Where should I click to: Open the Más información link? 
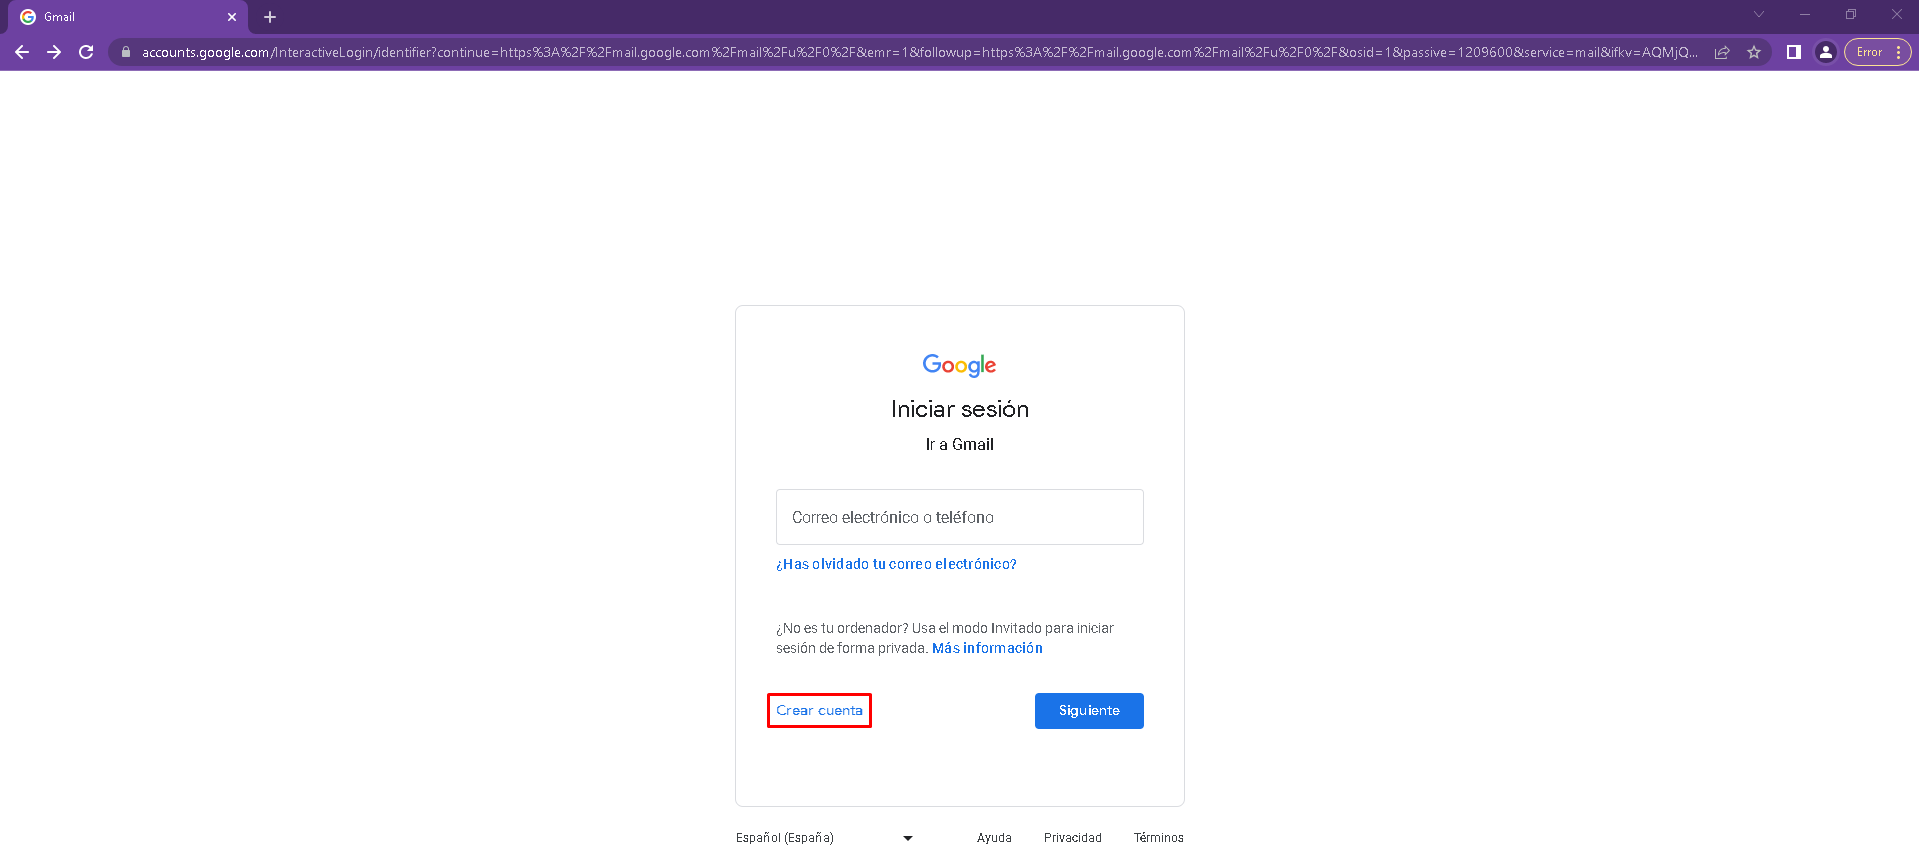(x=987, y=648)
